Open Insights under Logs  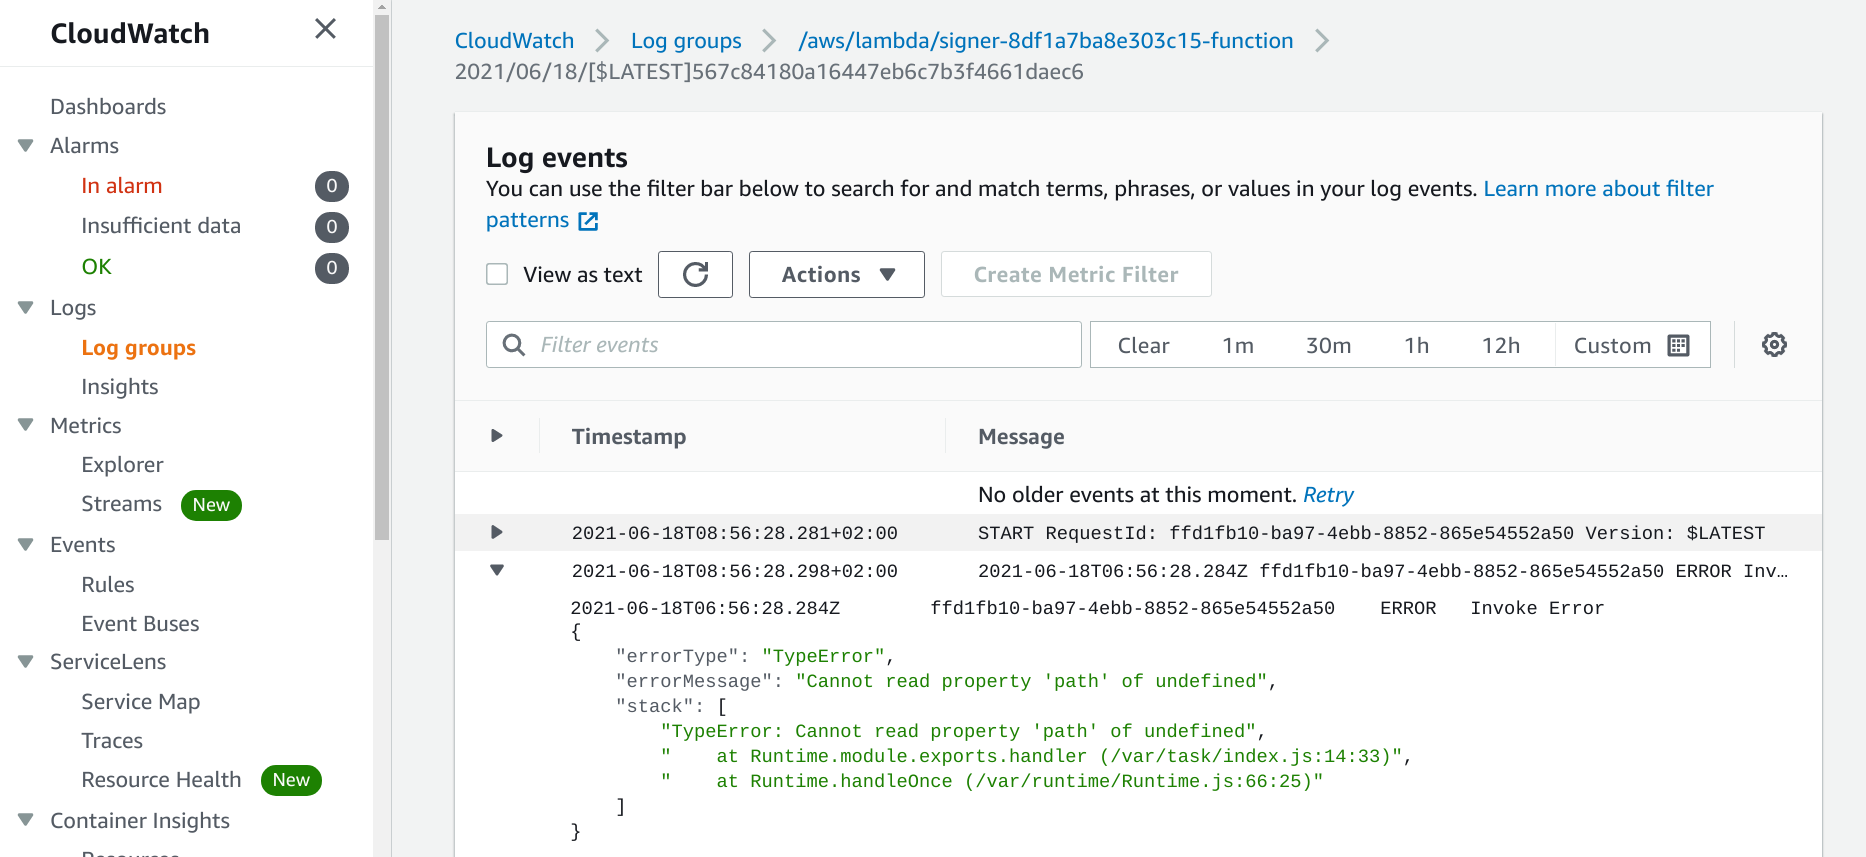point(119,387)
